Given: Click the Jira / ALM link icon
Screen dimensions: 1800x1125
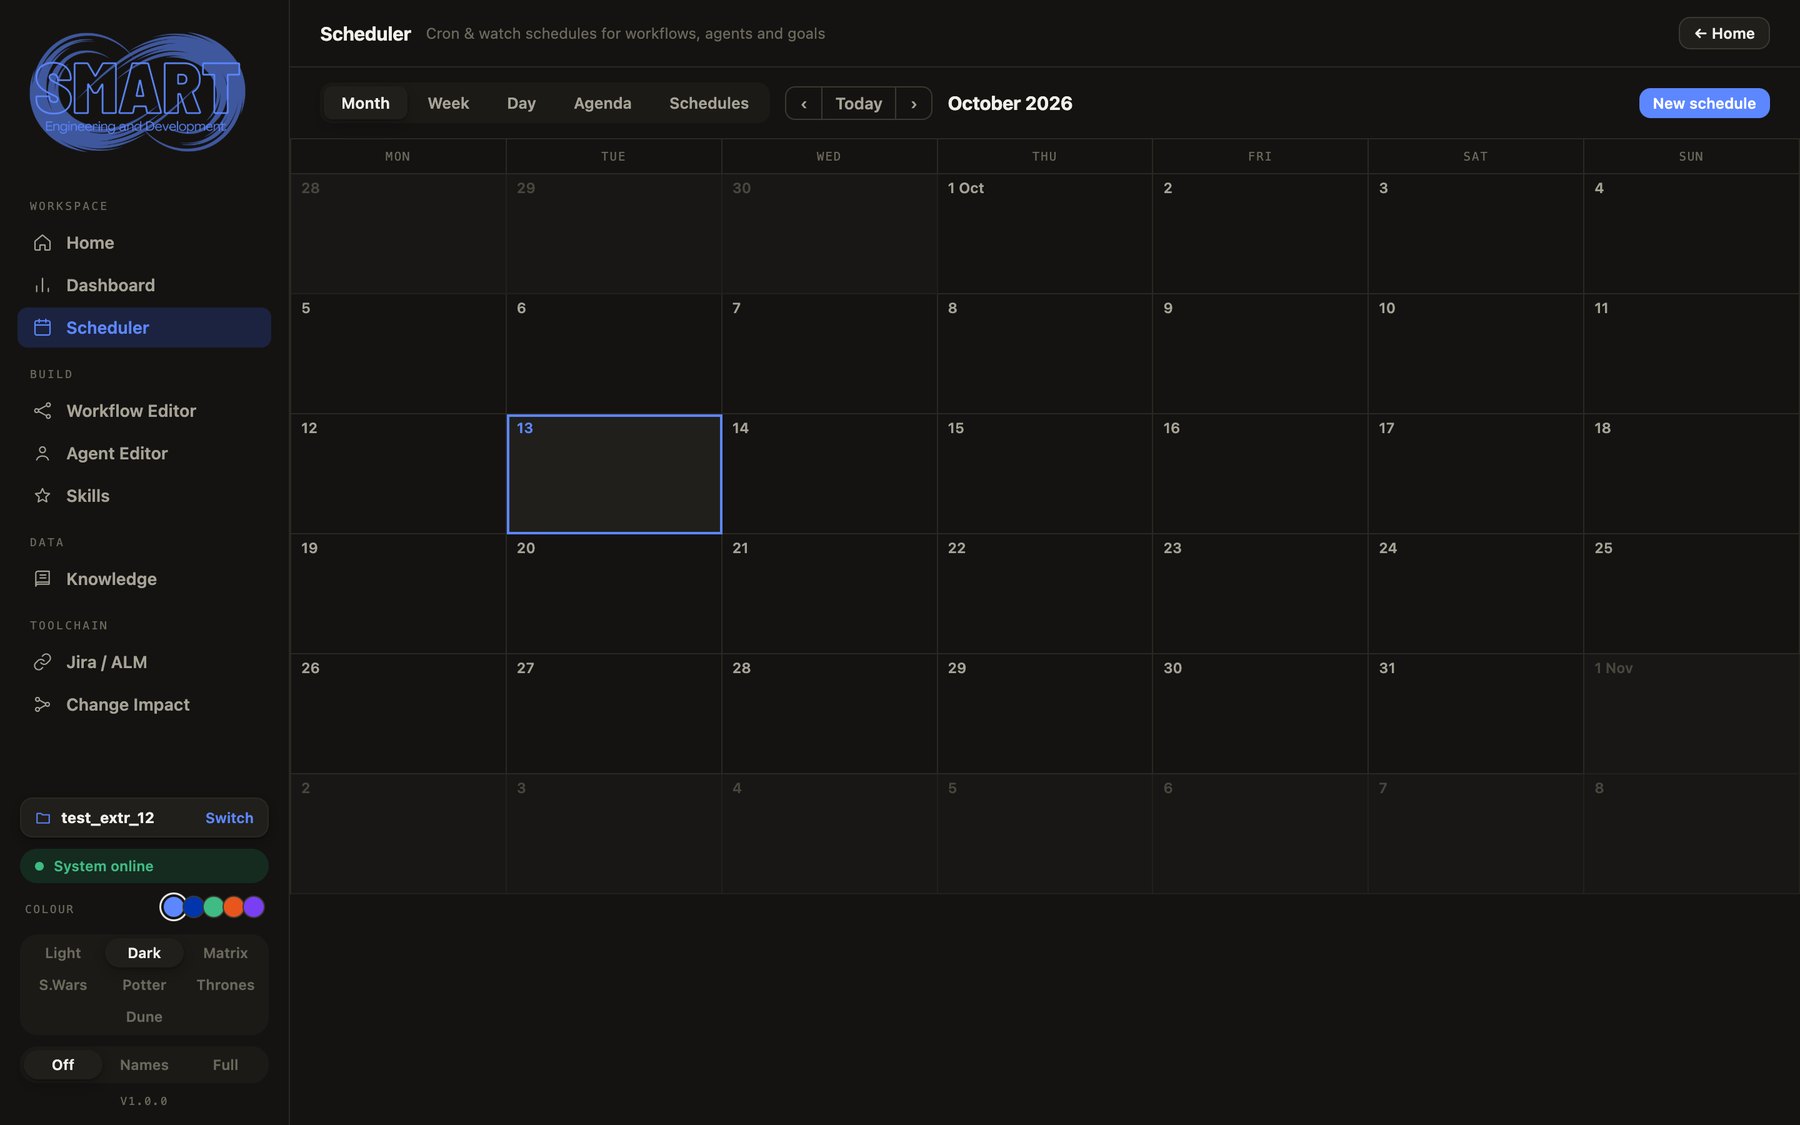Looking at the screenshot, I should pos(42,662).
